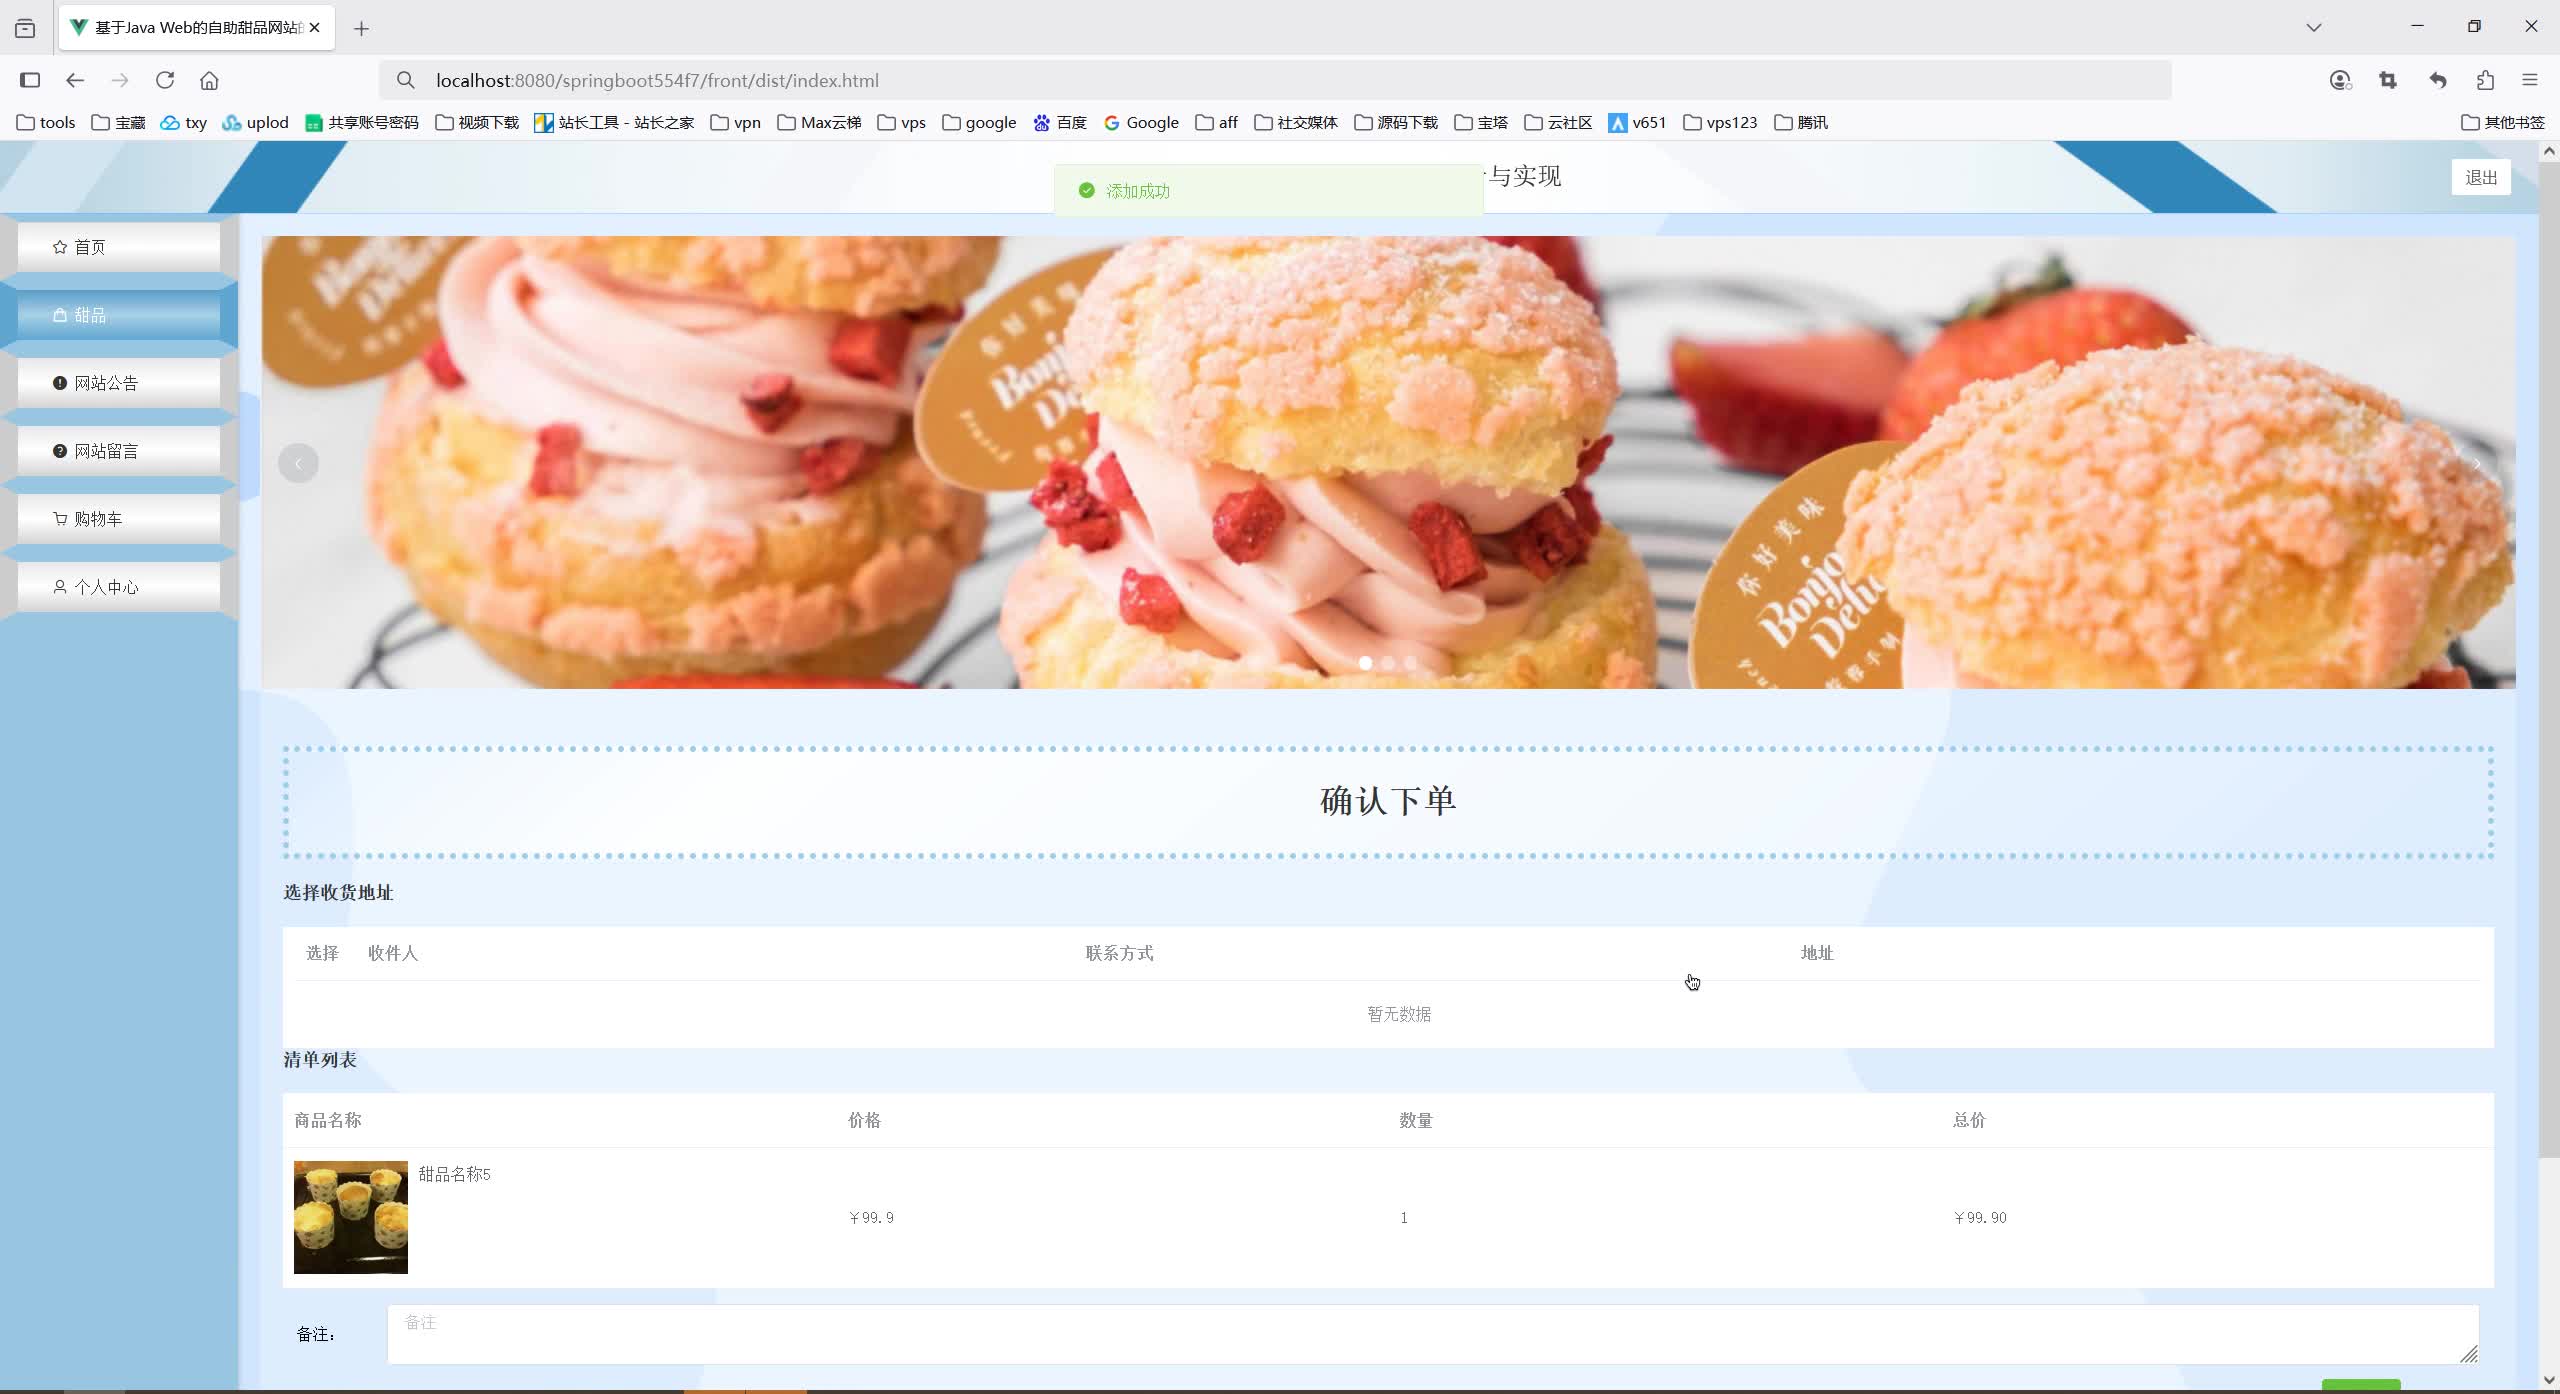This screenshot has width=2560, height=1394.
Task: Click the question mark icon beside 网站留言
Action: [59, 450]
